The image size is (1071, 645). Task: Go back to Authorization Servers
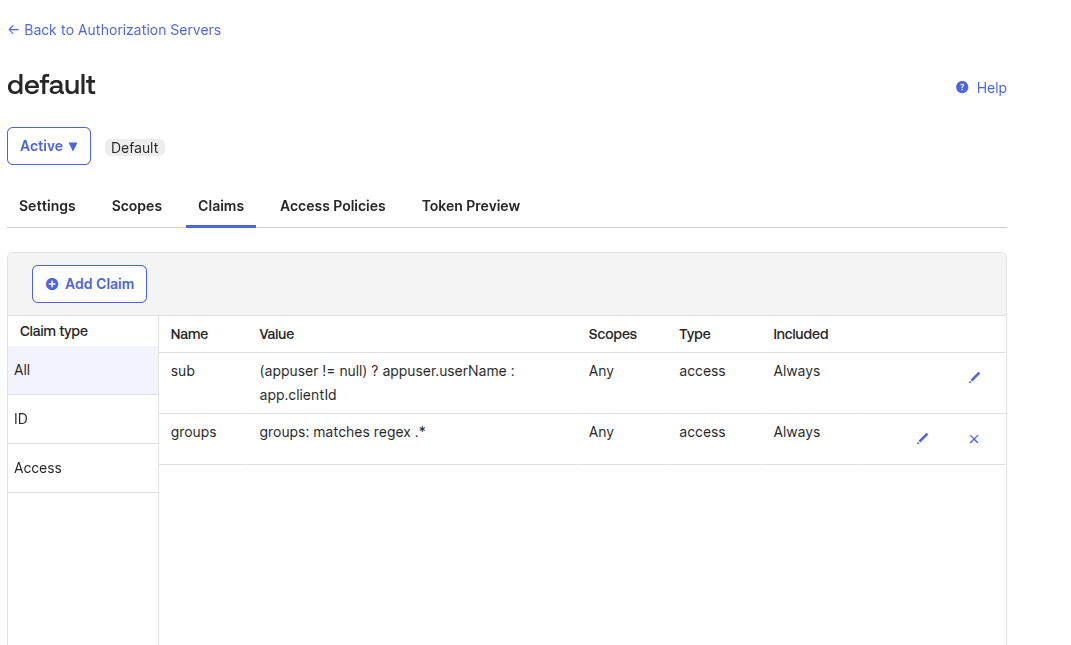coord(114,30)
